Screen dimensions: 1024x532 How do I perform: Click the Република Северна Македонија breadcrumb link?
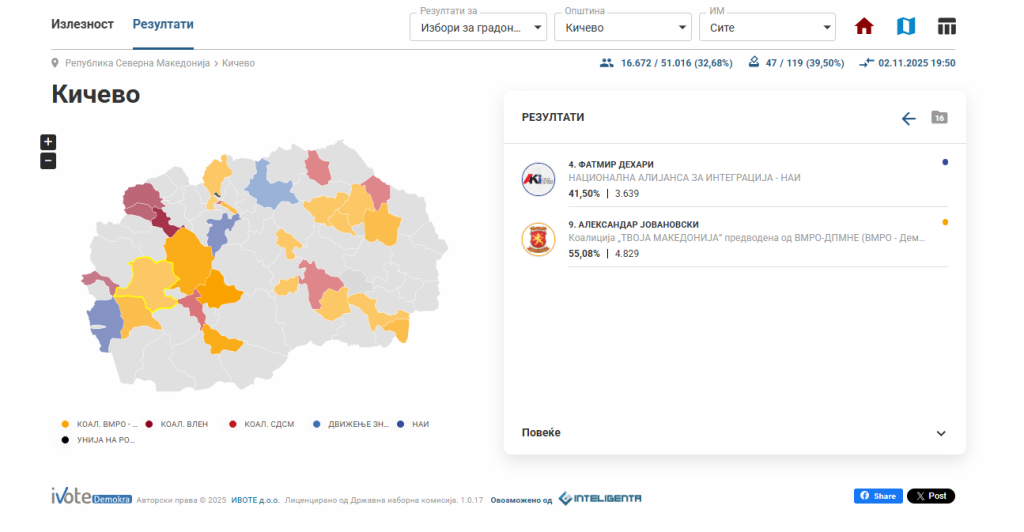coord(137,63)
